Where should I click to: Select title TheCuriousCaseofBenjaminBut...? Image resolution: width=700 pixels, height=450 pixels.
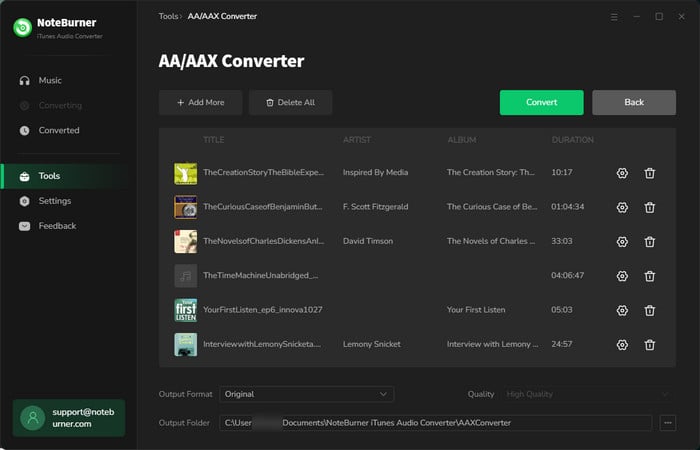click(262, 207)
